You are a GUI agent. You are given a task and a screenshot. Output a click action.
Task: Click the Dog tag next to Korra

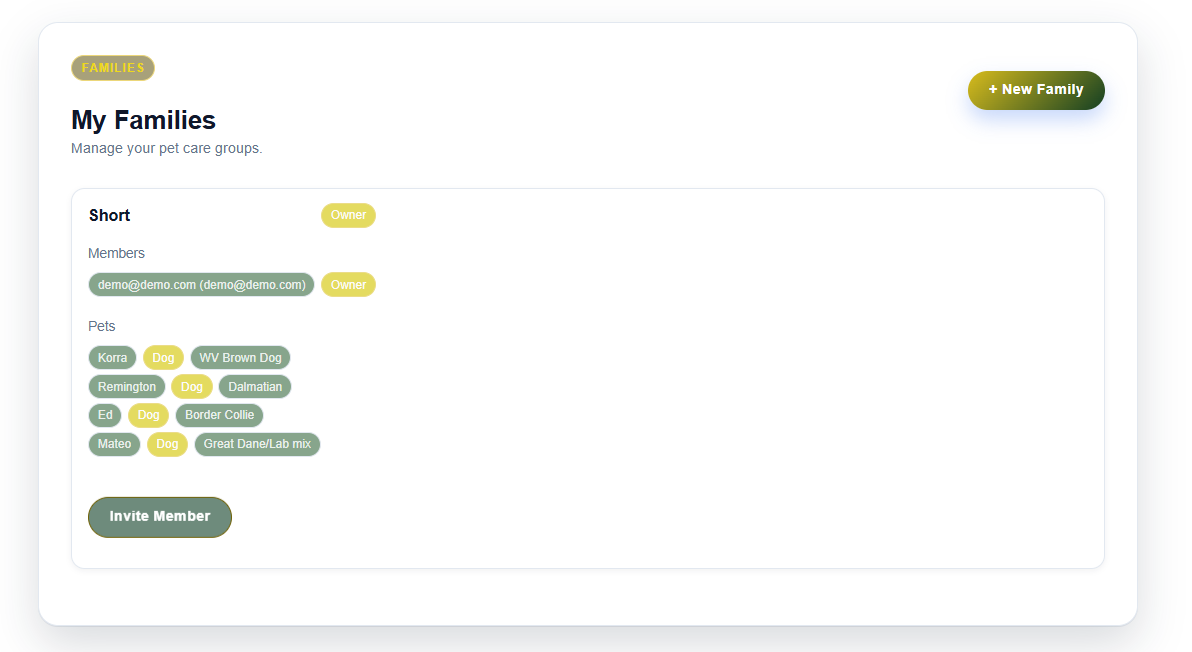coord(163,357)
